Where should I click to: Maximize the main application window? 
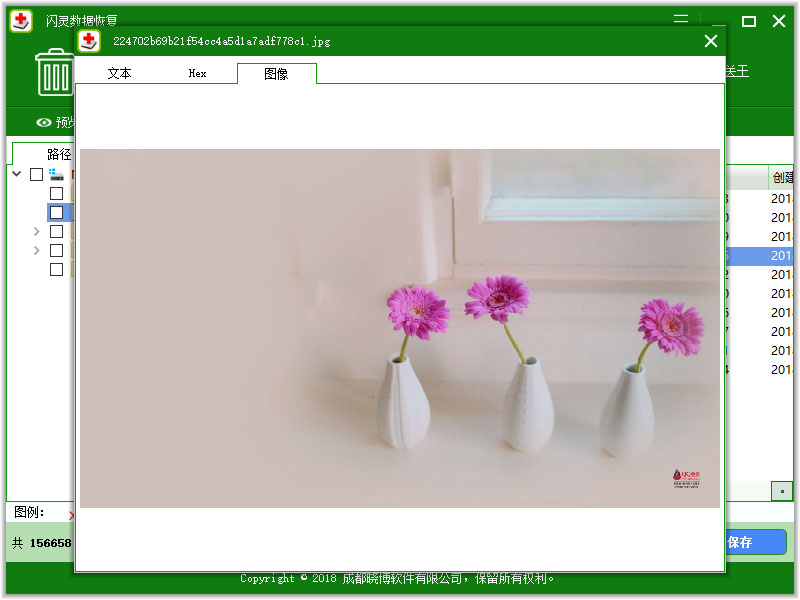pos(748,21)
